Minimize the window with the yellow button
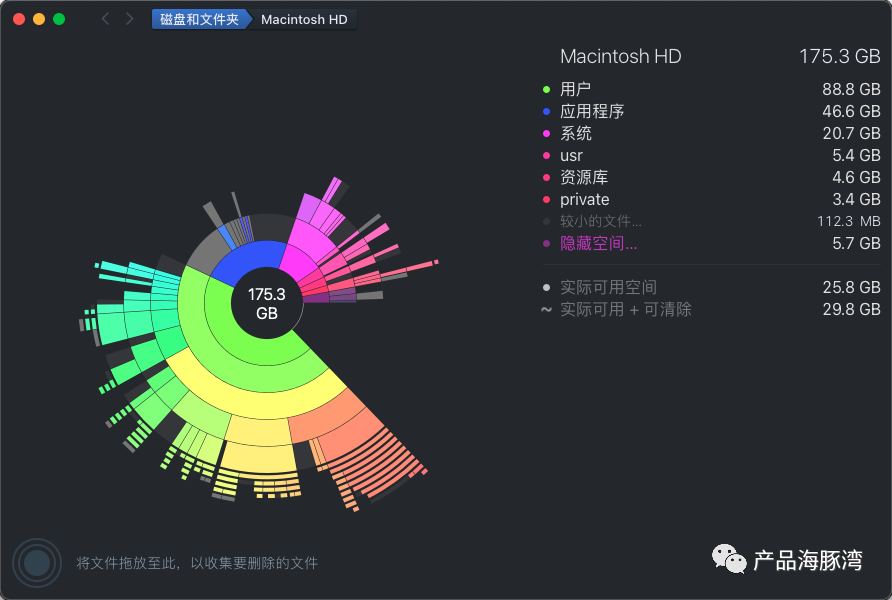Screen dimensions: 892x600 39,19
